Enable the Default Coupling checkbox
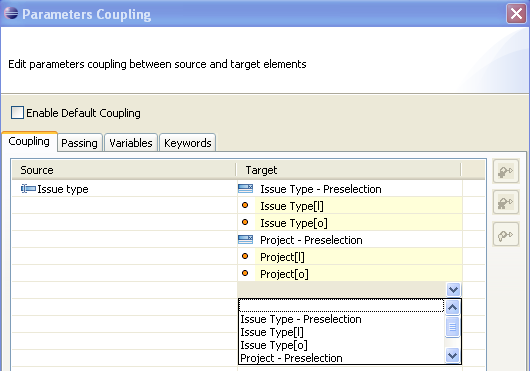The image size is (530, 371). tap(17, 113)
